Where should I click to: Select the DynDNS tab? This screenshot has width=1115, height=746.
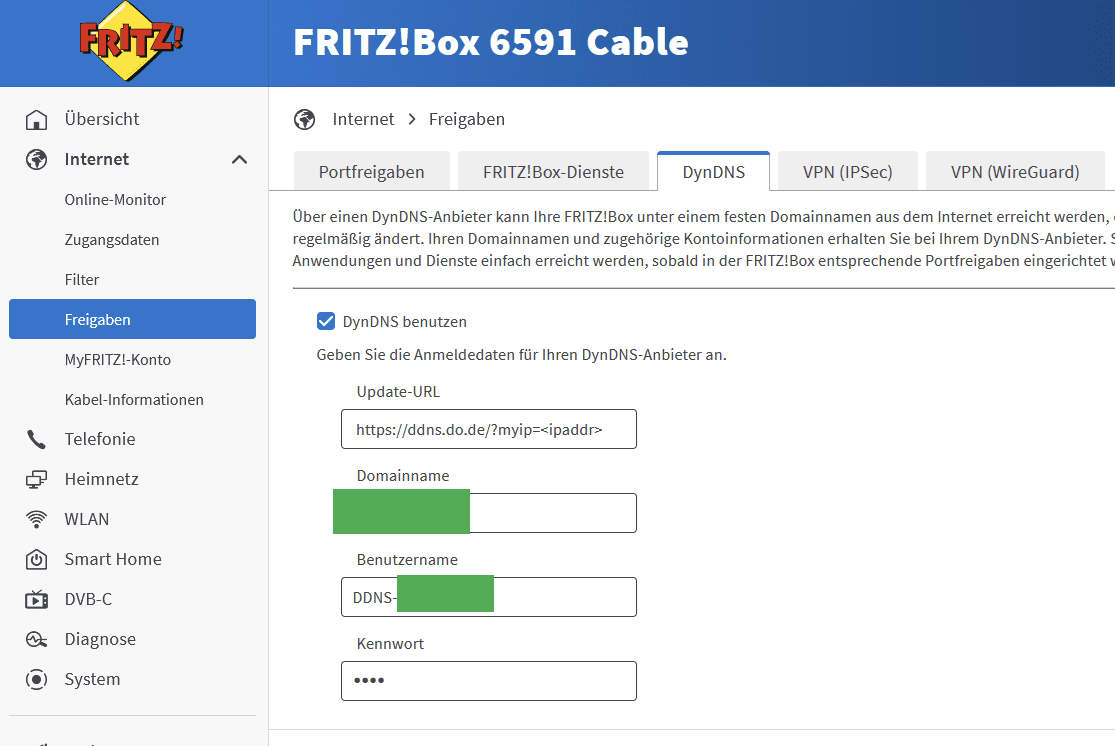click(713, 172)
